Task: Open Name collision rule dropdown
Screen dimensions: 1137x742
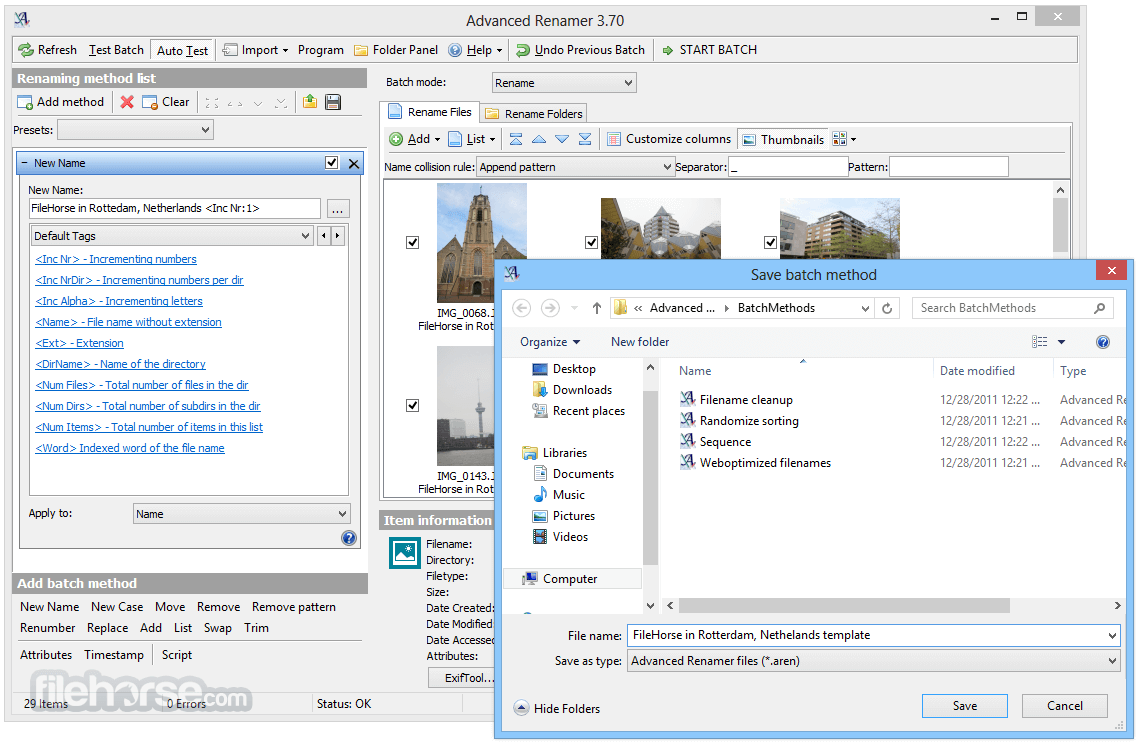Action: click(575, 167)
